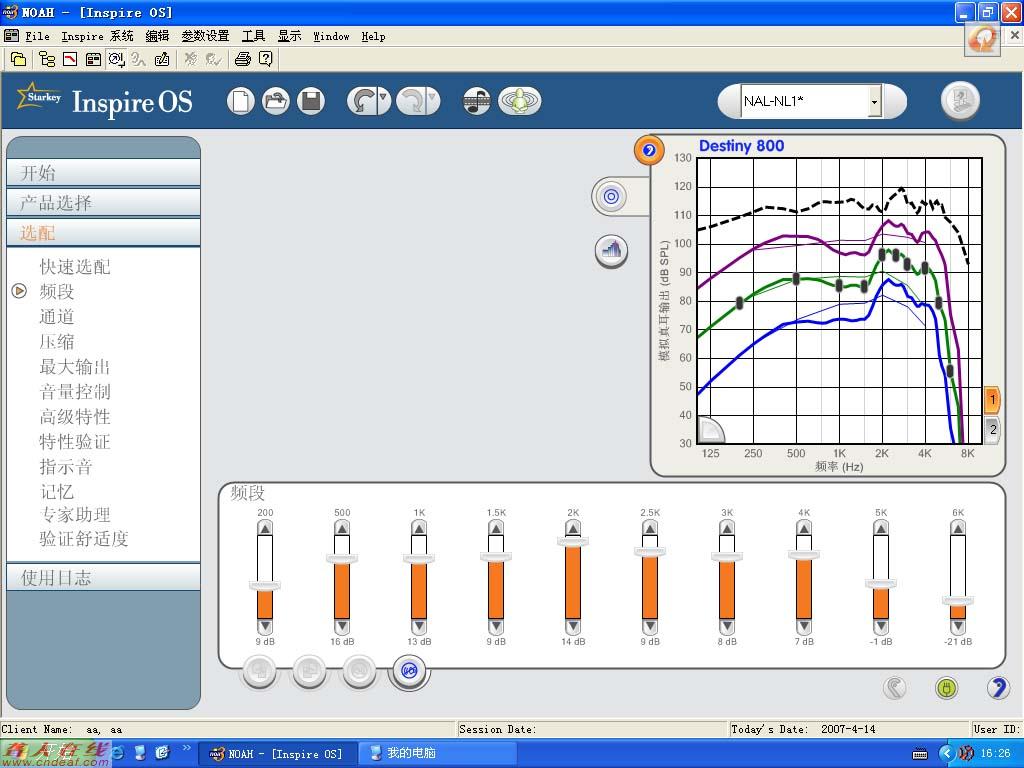The image size is (1024, 768).
Task: Open the 编辑 menu
Action: (x=157, y=37)
